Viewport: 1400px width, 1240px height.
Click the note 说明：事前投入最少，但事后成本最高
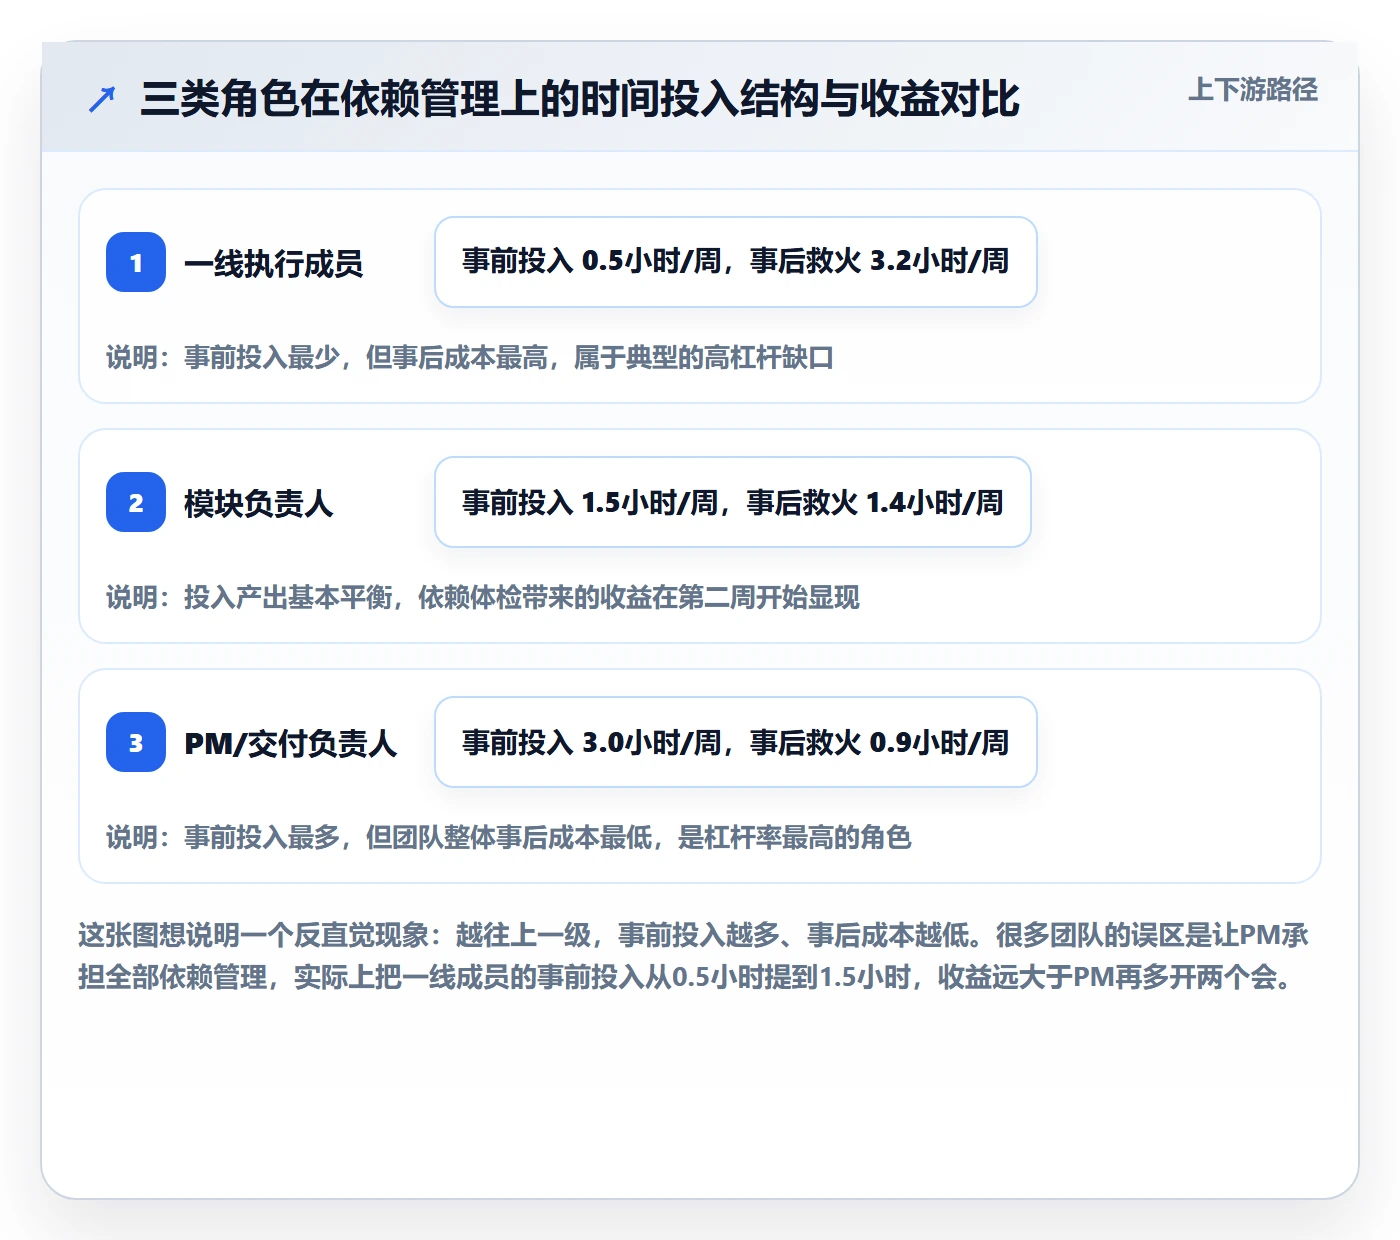470,357
